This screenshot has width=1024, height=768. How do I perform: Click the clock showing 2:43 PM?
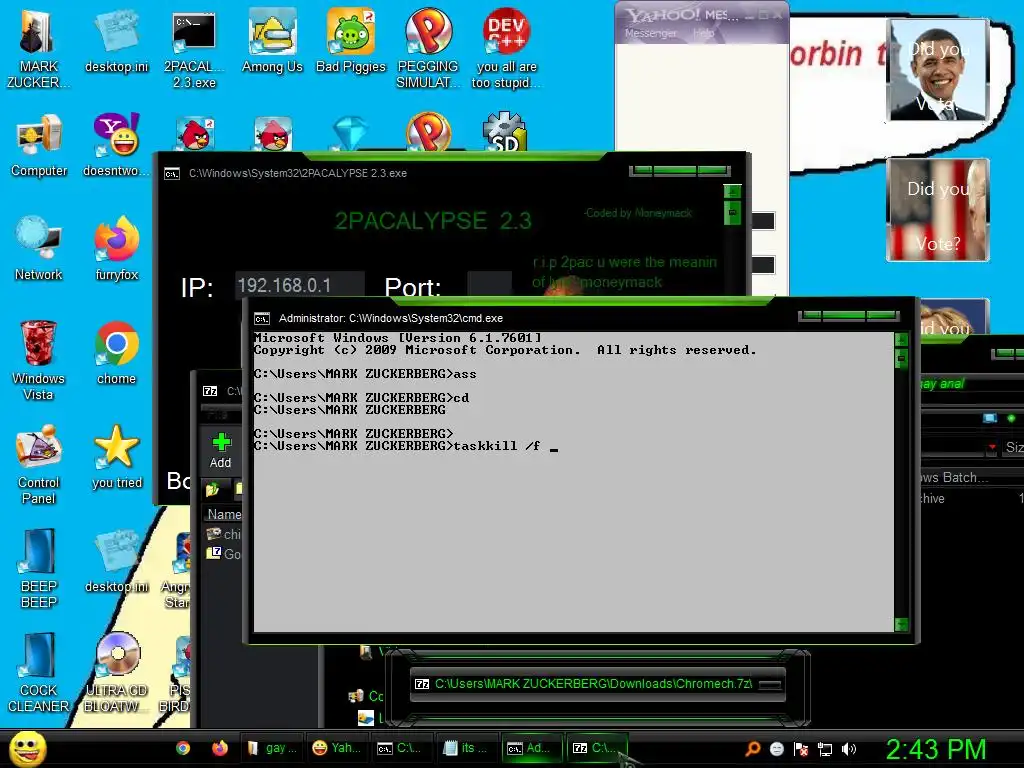(x=936, y=749)
